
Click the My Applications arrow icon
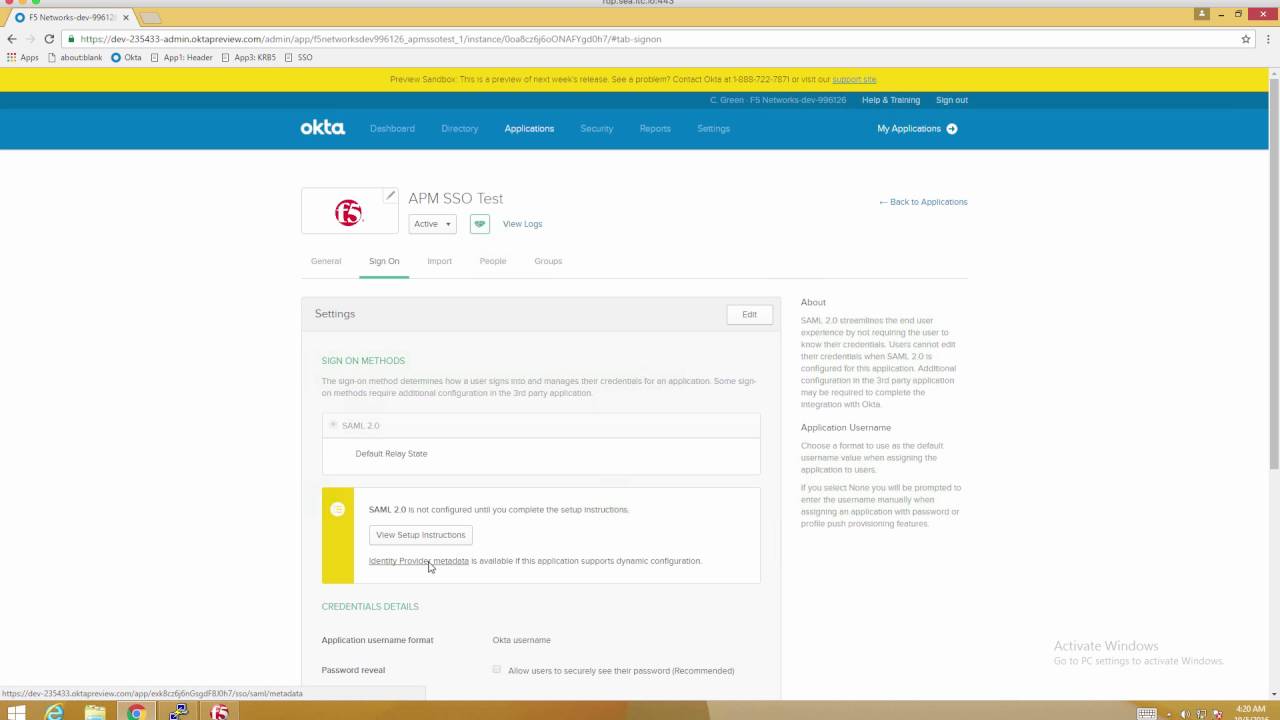pyautogui.click(x=952, y=128)
